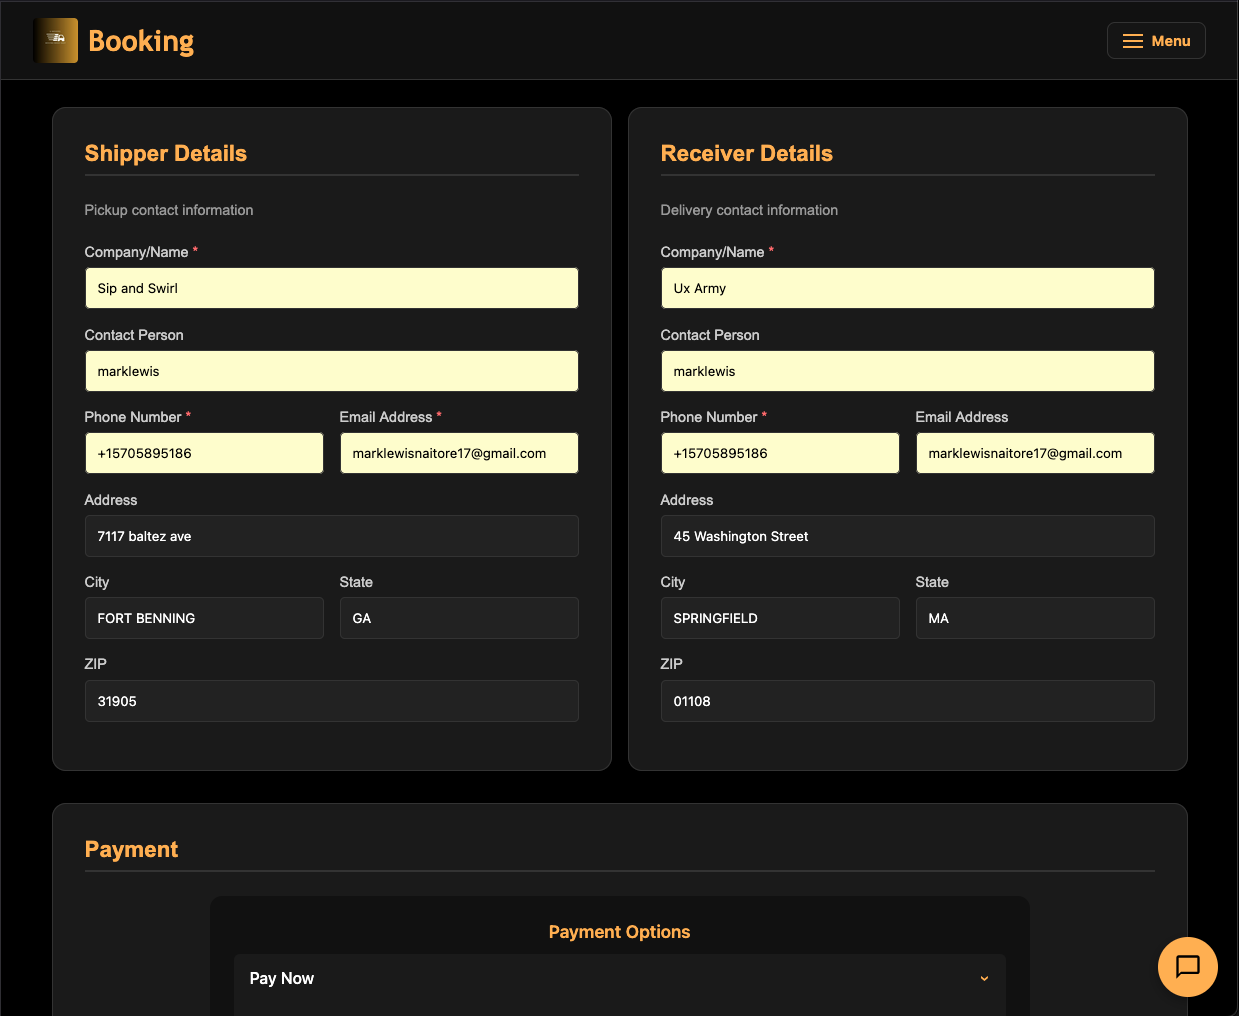Click the SPRINGFIELD city field
Viewport: 1239px width, 1016px height.
pos(780,618)
